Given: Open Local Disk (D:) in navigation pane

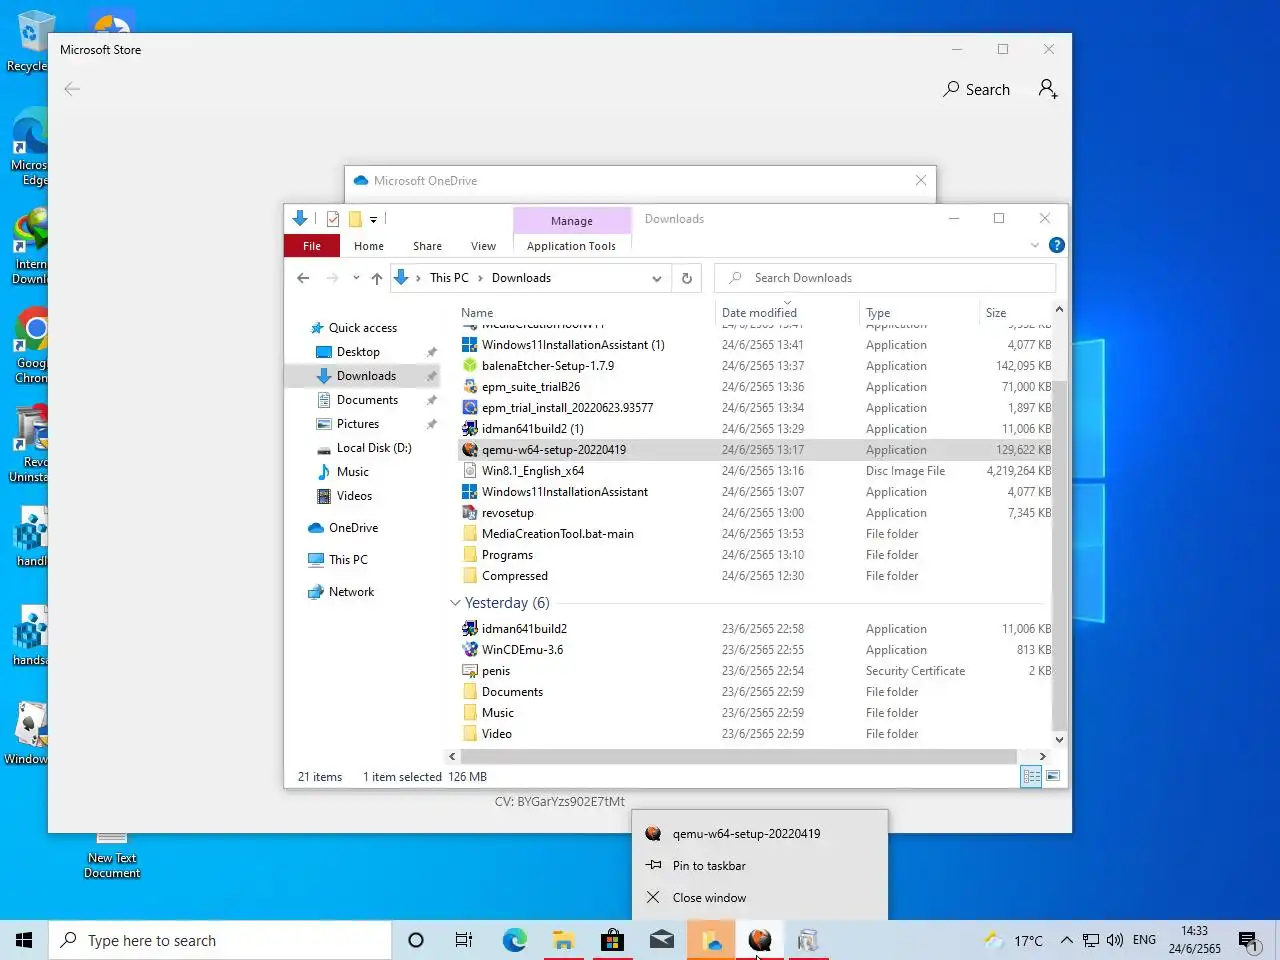Looking at the screenshot, I should pyautogui.click(x=374, y=448).
